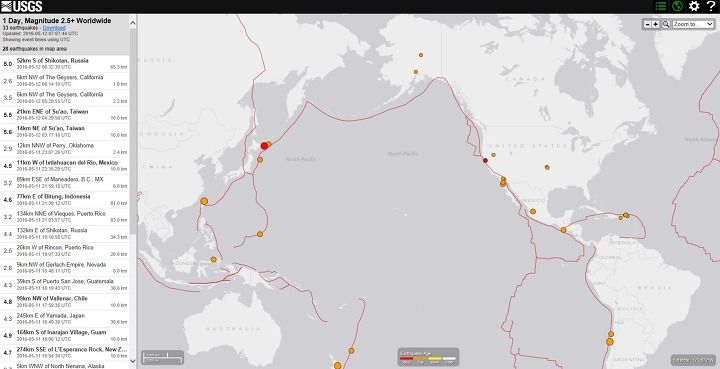The width and height of the screenshot is (720, 369).
Task: Select '9km NW of Gerlach-Empire, Nevada' row
Action: pyautogui.click(x=65, y=268)
